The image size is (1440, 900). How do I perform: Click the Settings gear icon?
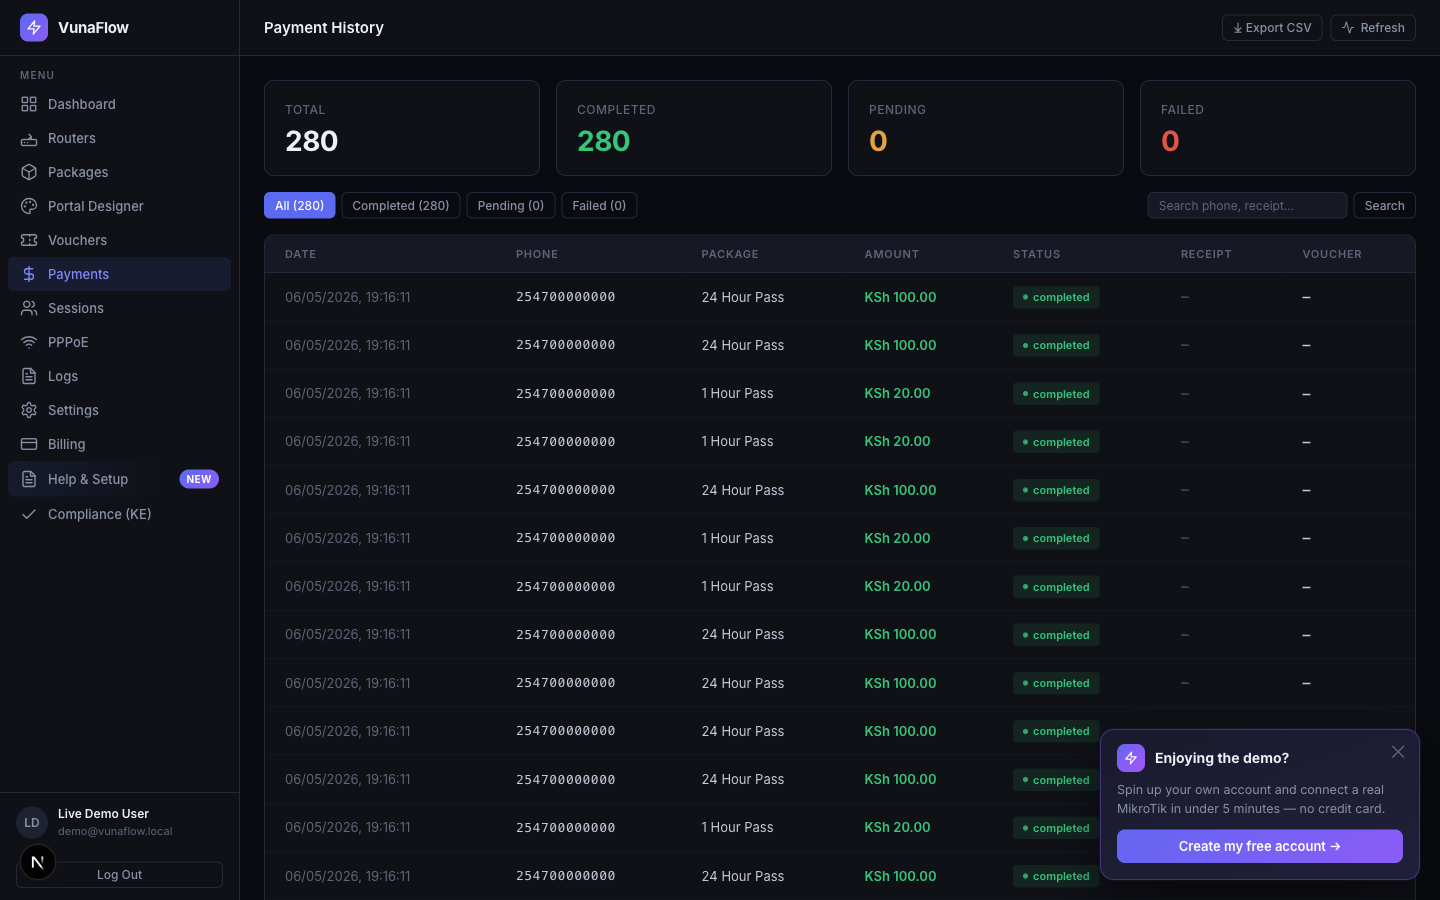[x=29, y=410]
